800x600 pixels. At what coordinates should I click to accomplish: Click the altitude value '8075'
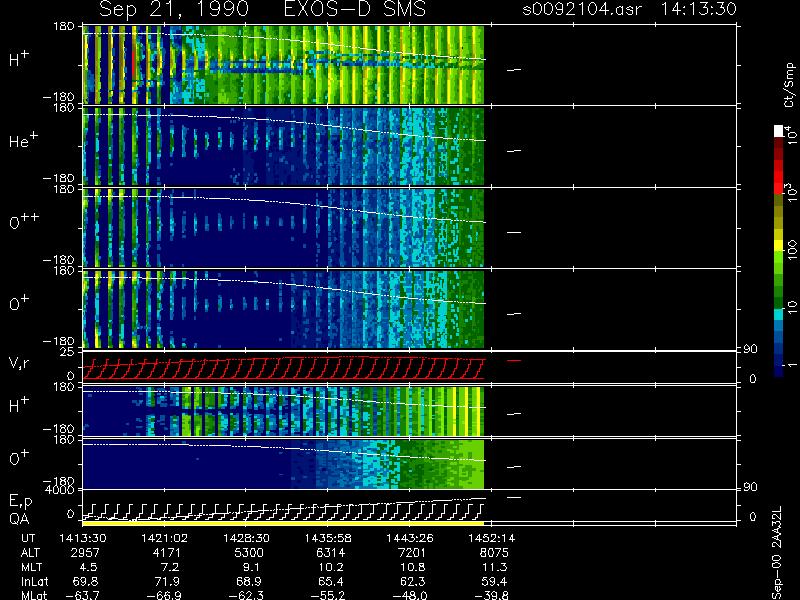click(494, 553)
